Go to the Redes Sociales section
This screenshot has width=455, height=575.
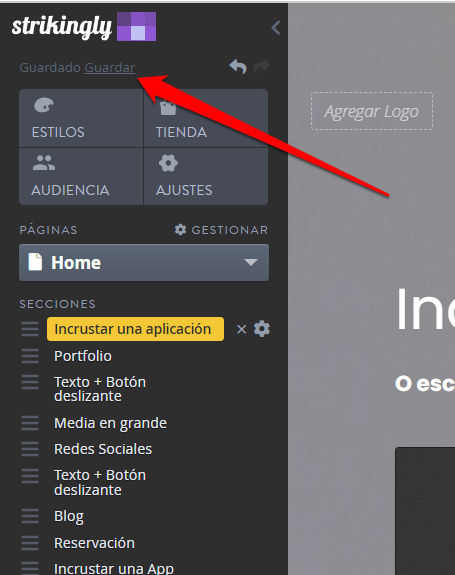pos(103,449)
